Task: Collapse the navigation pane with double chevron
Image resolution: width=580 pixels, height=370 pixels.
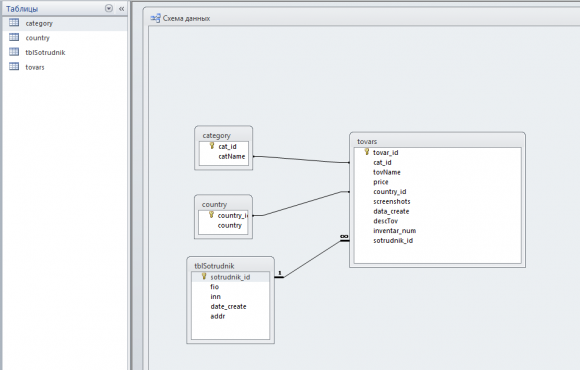Action: [121, 9]
